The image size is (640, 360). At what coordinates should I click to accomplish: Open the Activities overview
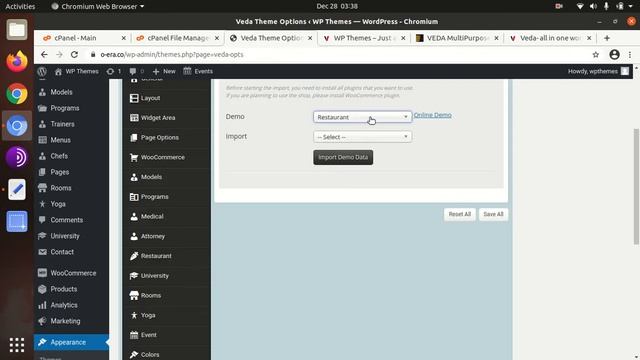click(x=20, y=6)
